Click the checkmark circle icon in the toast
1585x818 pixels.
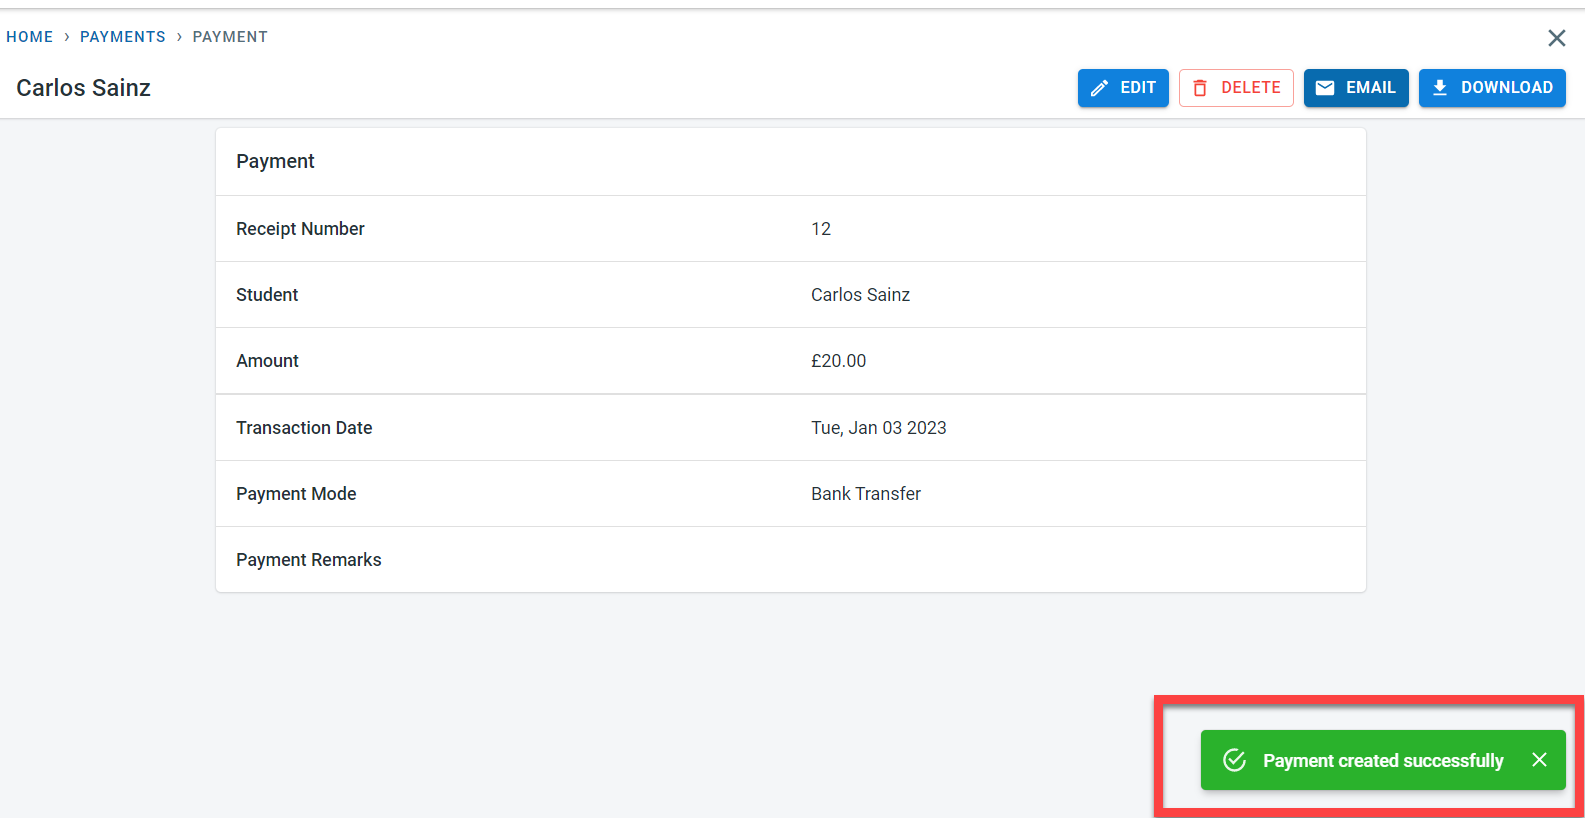[x=1235, y=760]
